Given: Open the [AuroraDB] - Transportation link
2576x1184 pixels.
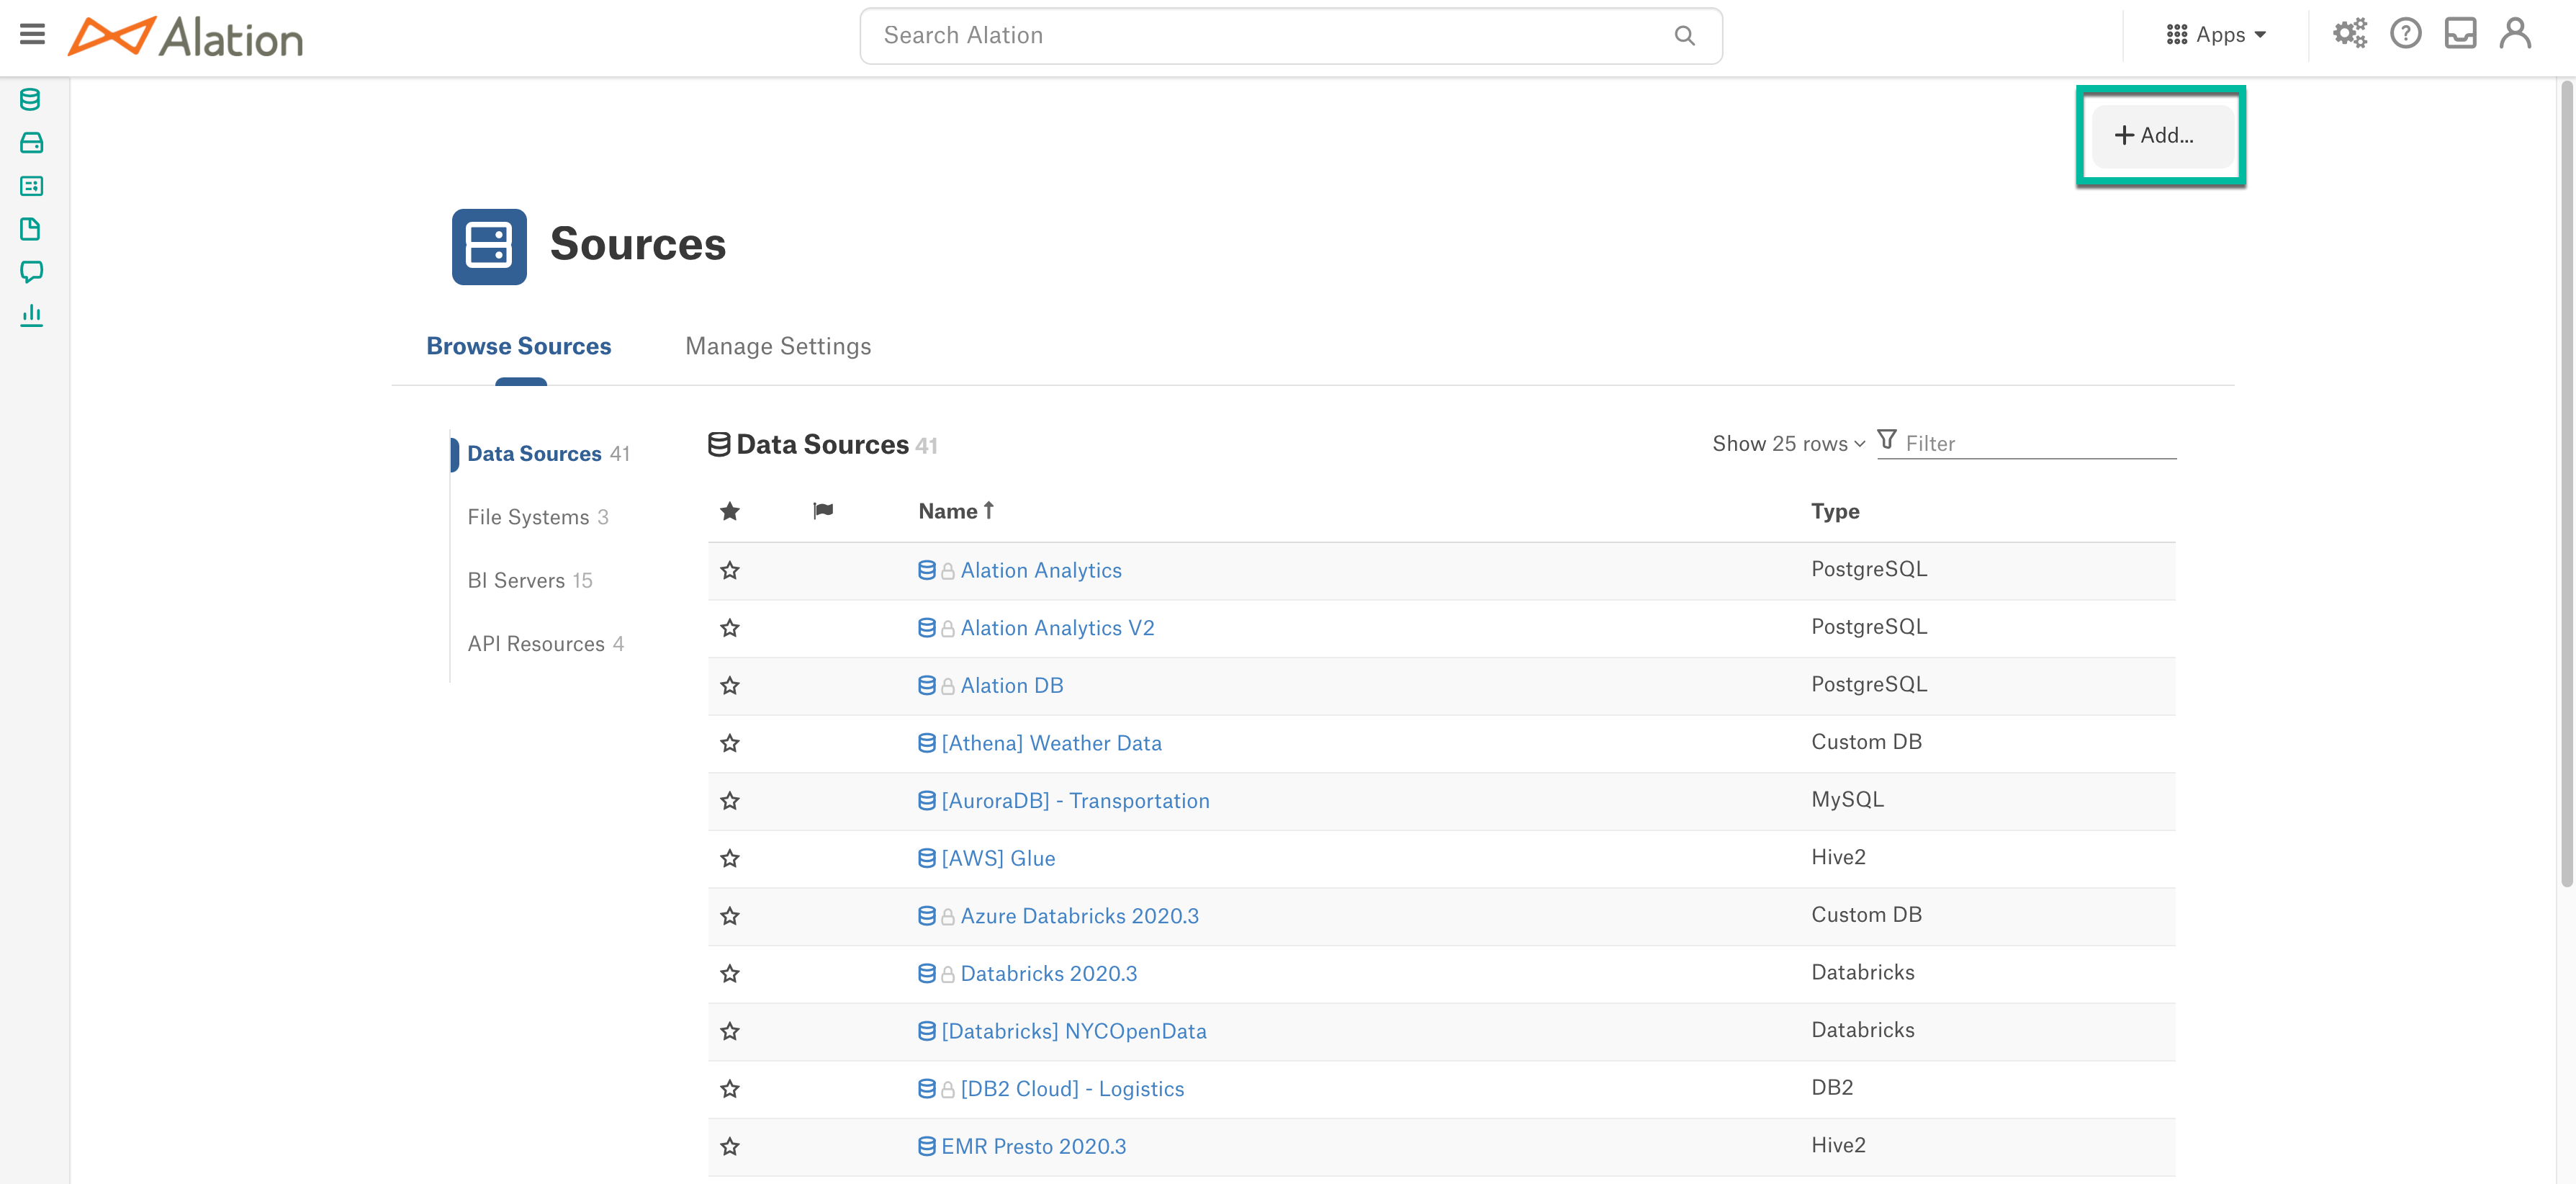Looking at the screenshot, I should coord(1075,800).
